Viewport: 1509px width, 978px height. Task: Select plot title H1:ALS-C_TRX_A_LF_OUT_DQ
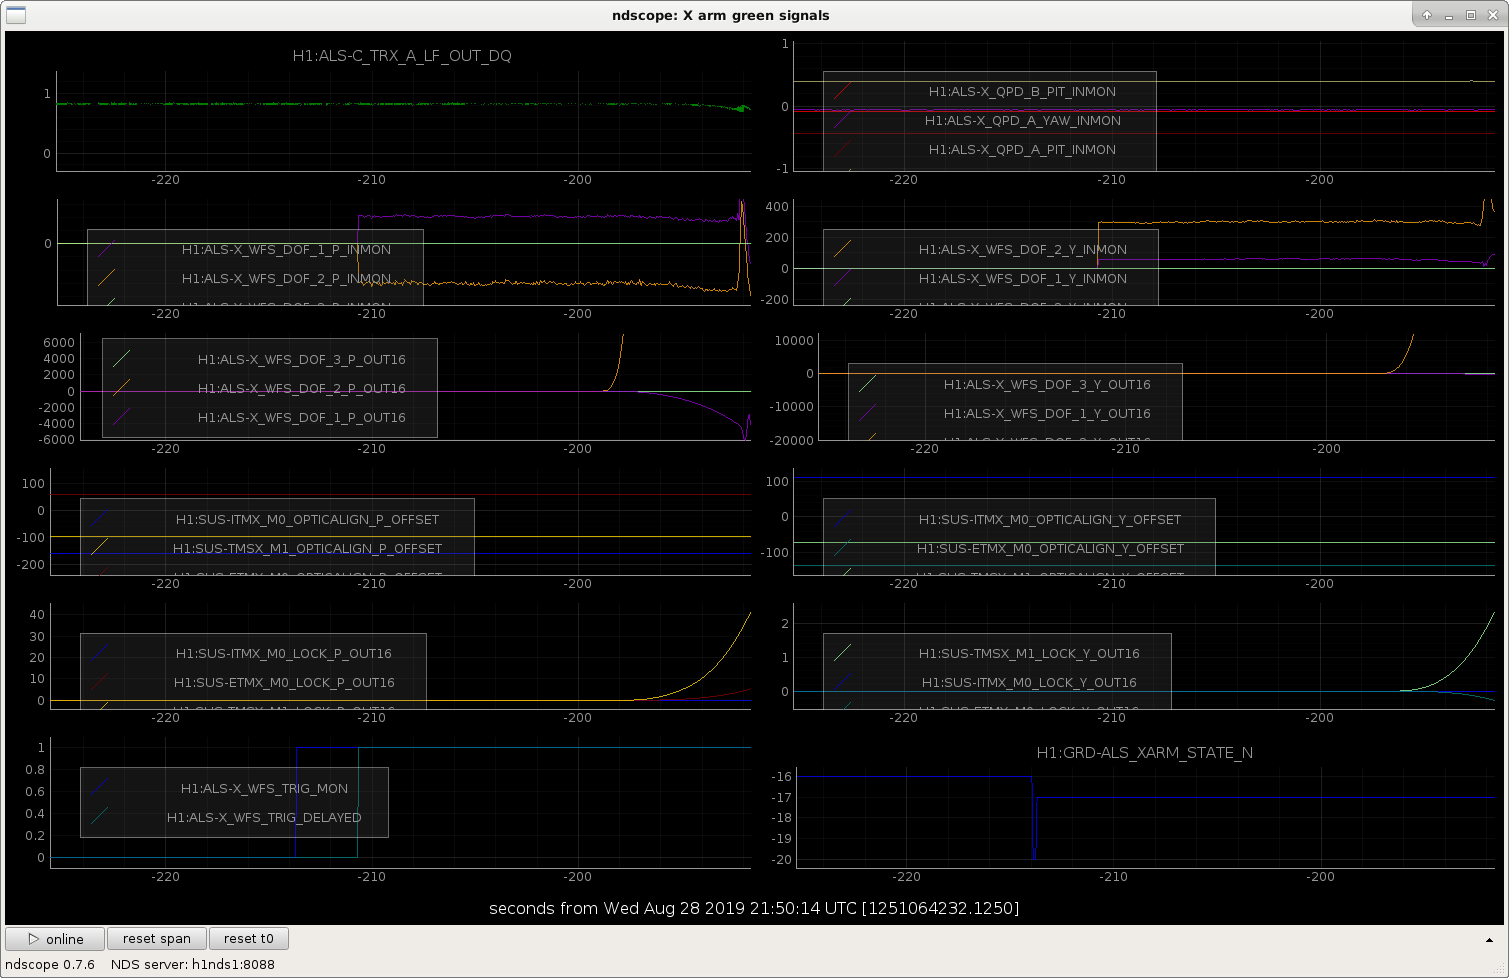pyautogui.click(x=402, y=56)
